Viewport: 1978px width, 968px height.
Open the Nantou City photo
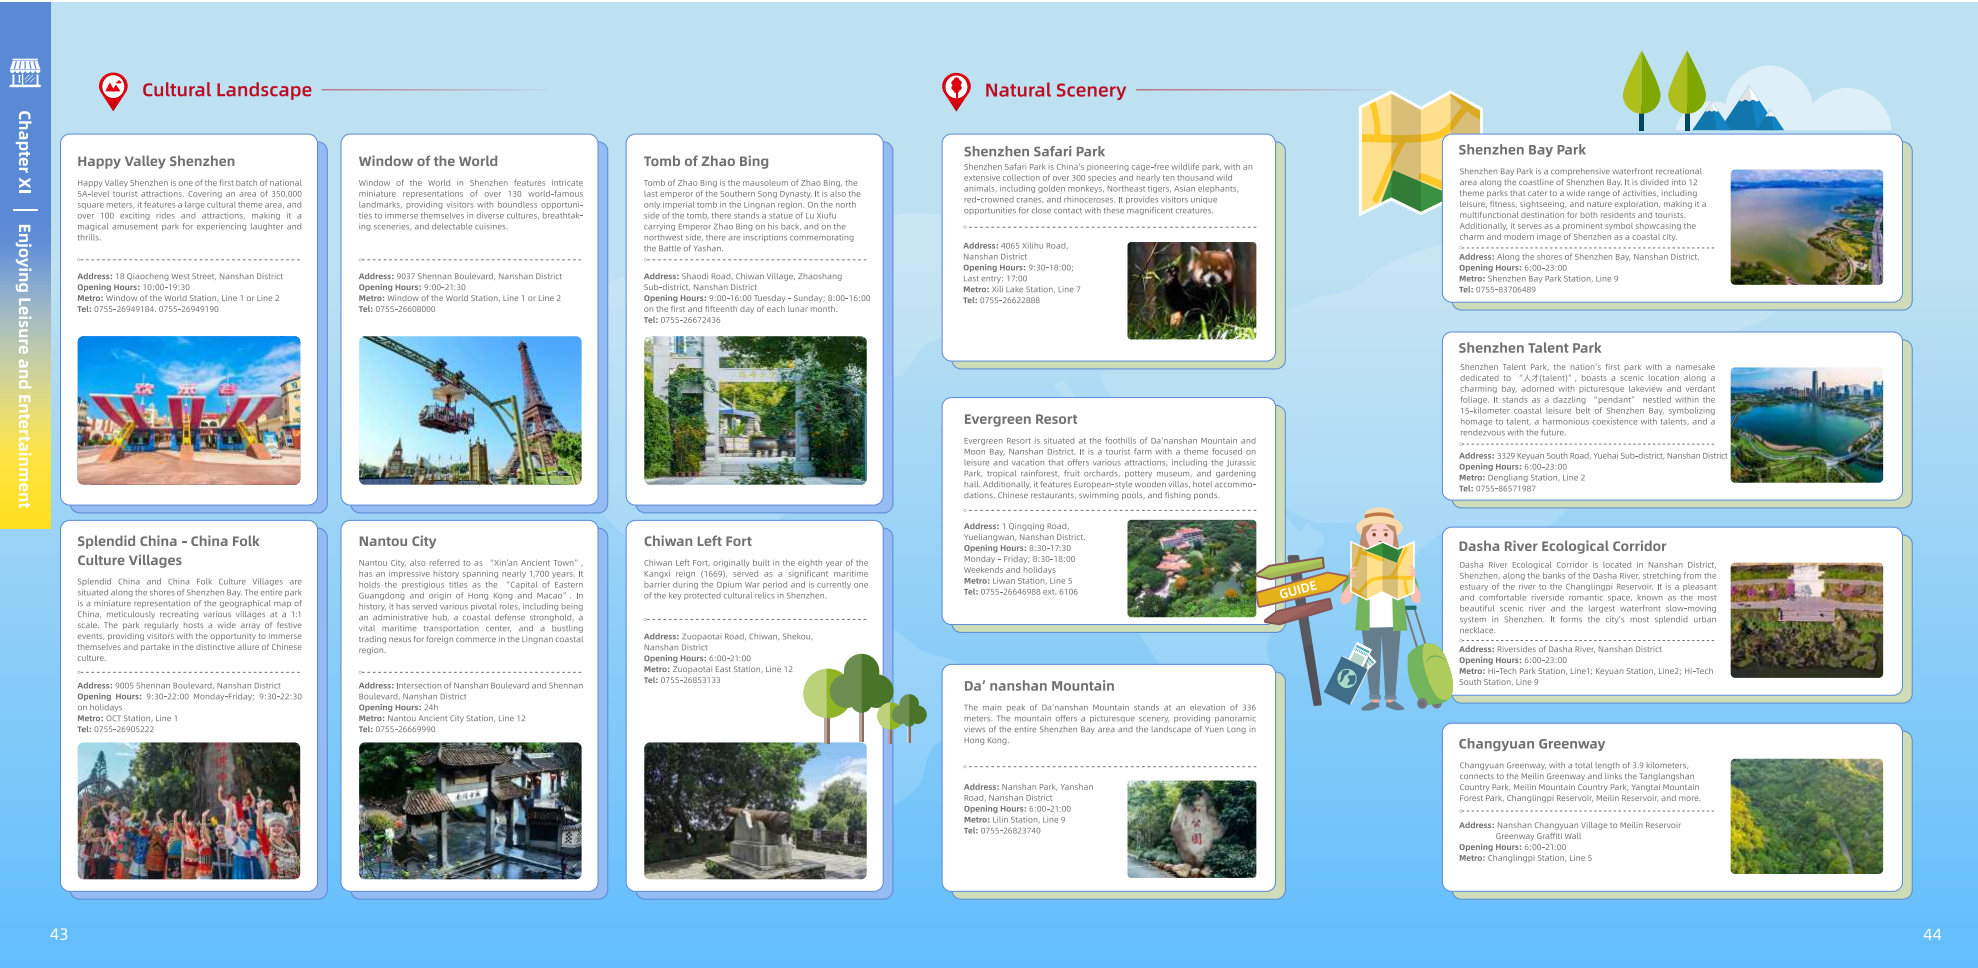point(470,811)
